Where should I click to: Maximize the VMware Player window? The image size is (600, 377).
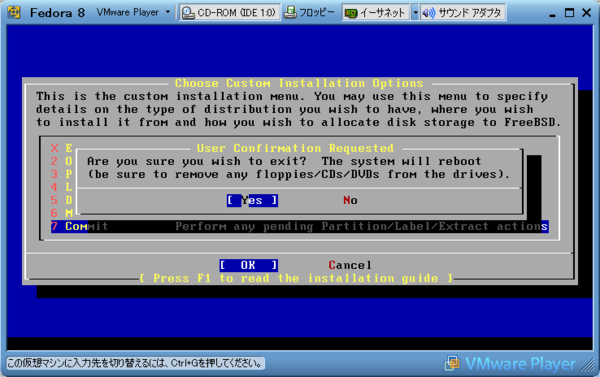coord(569,13)
